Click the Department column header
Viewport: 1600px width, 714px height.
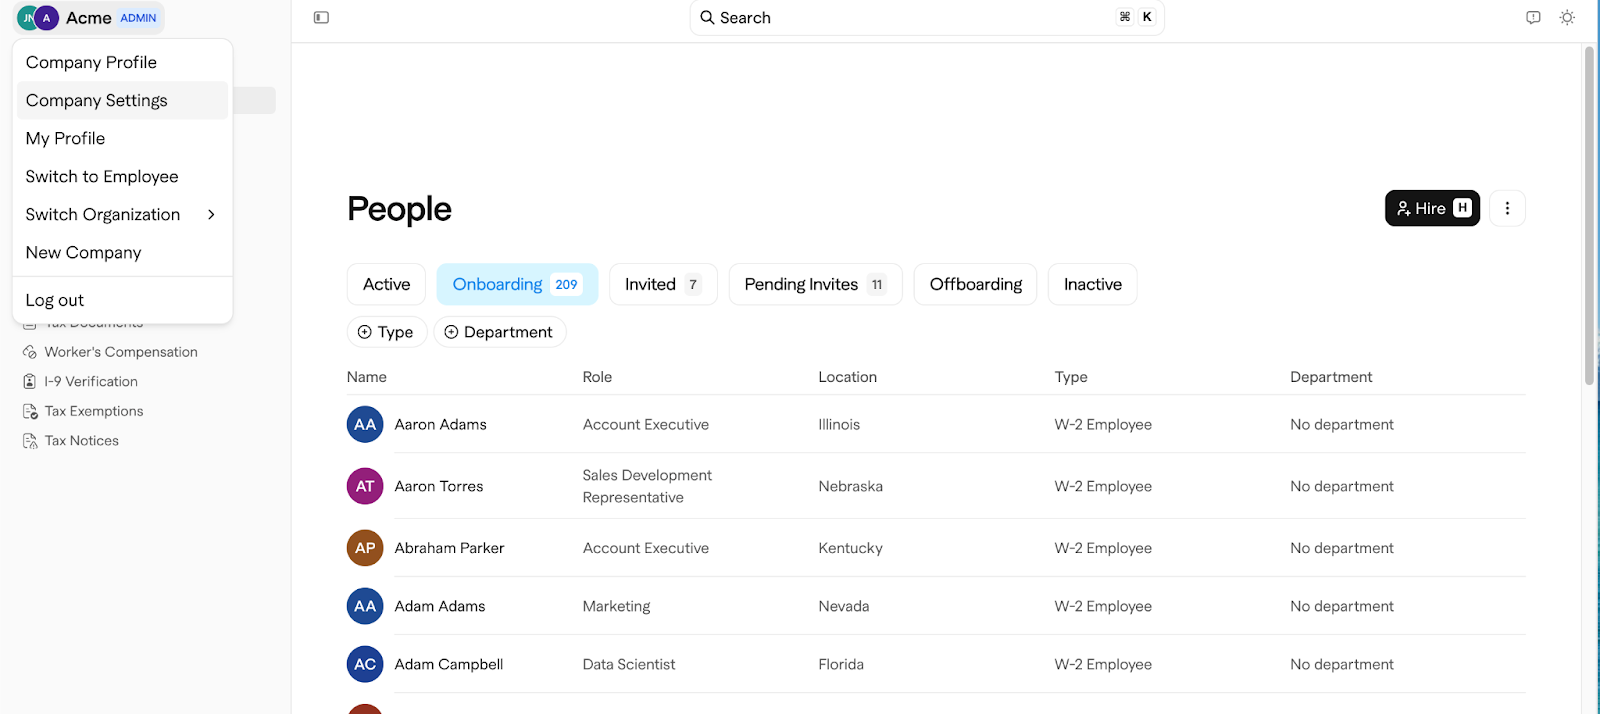point(1331,377)
